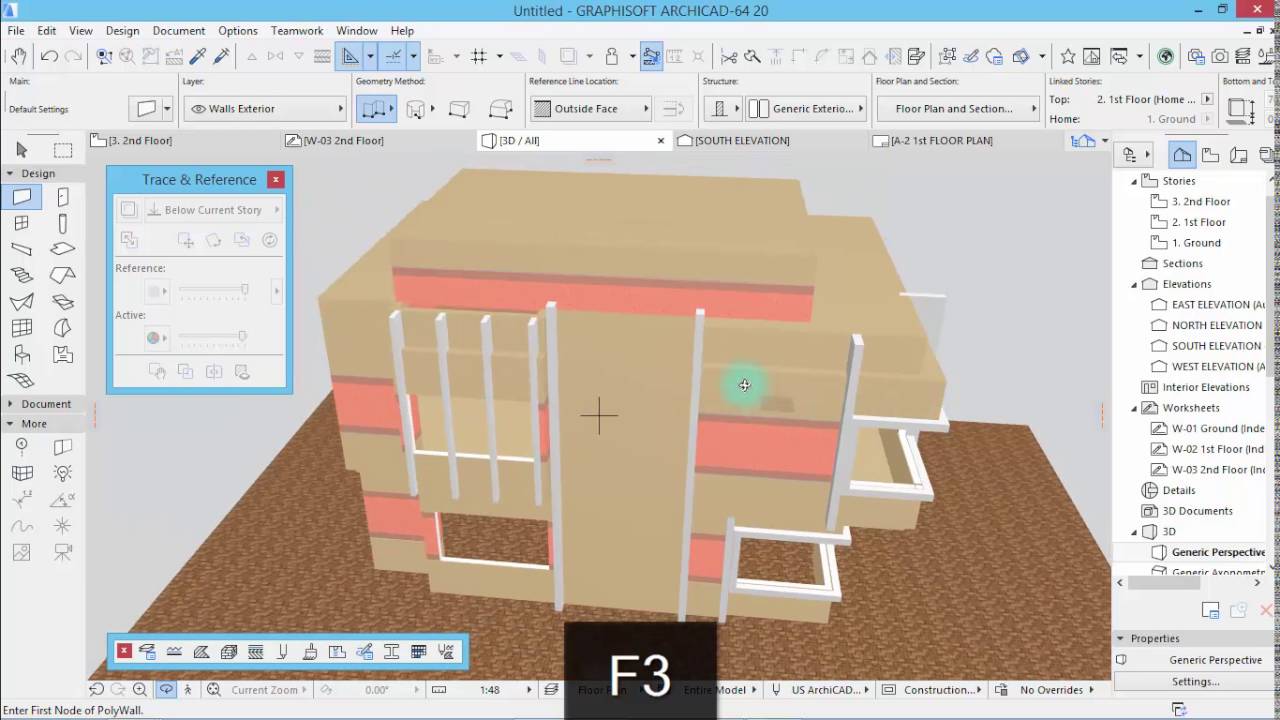Click the US ArchiCAD pen set button
Screen dimensions: 1280x720
coord(826,689)
